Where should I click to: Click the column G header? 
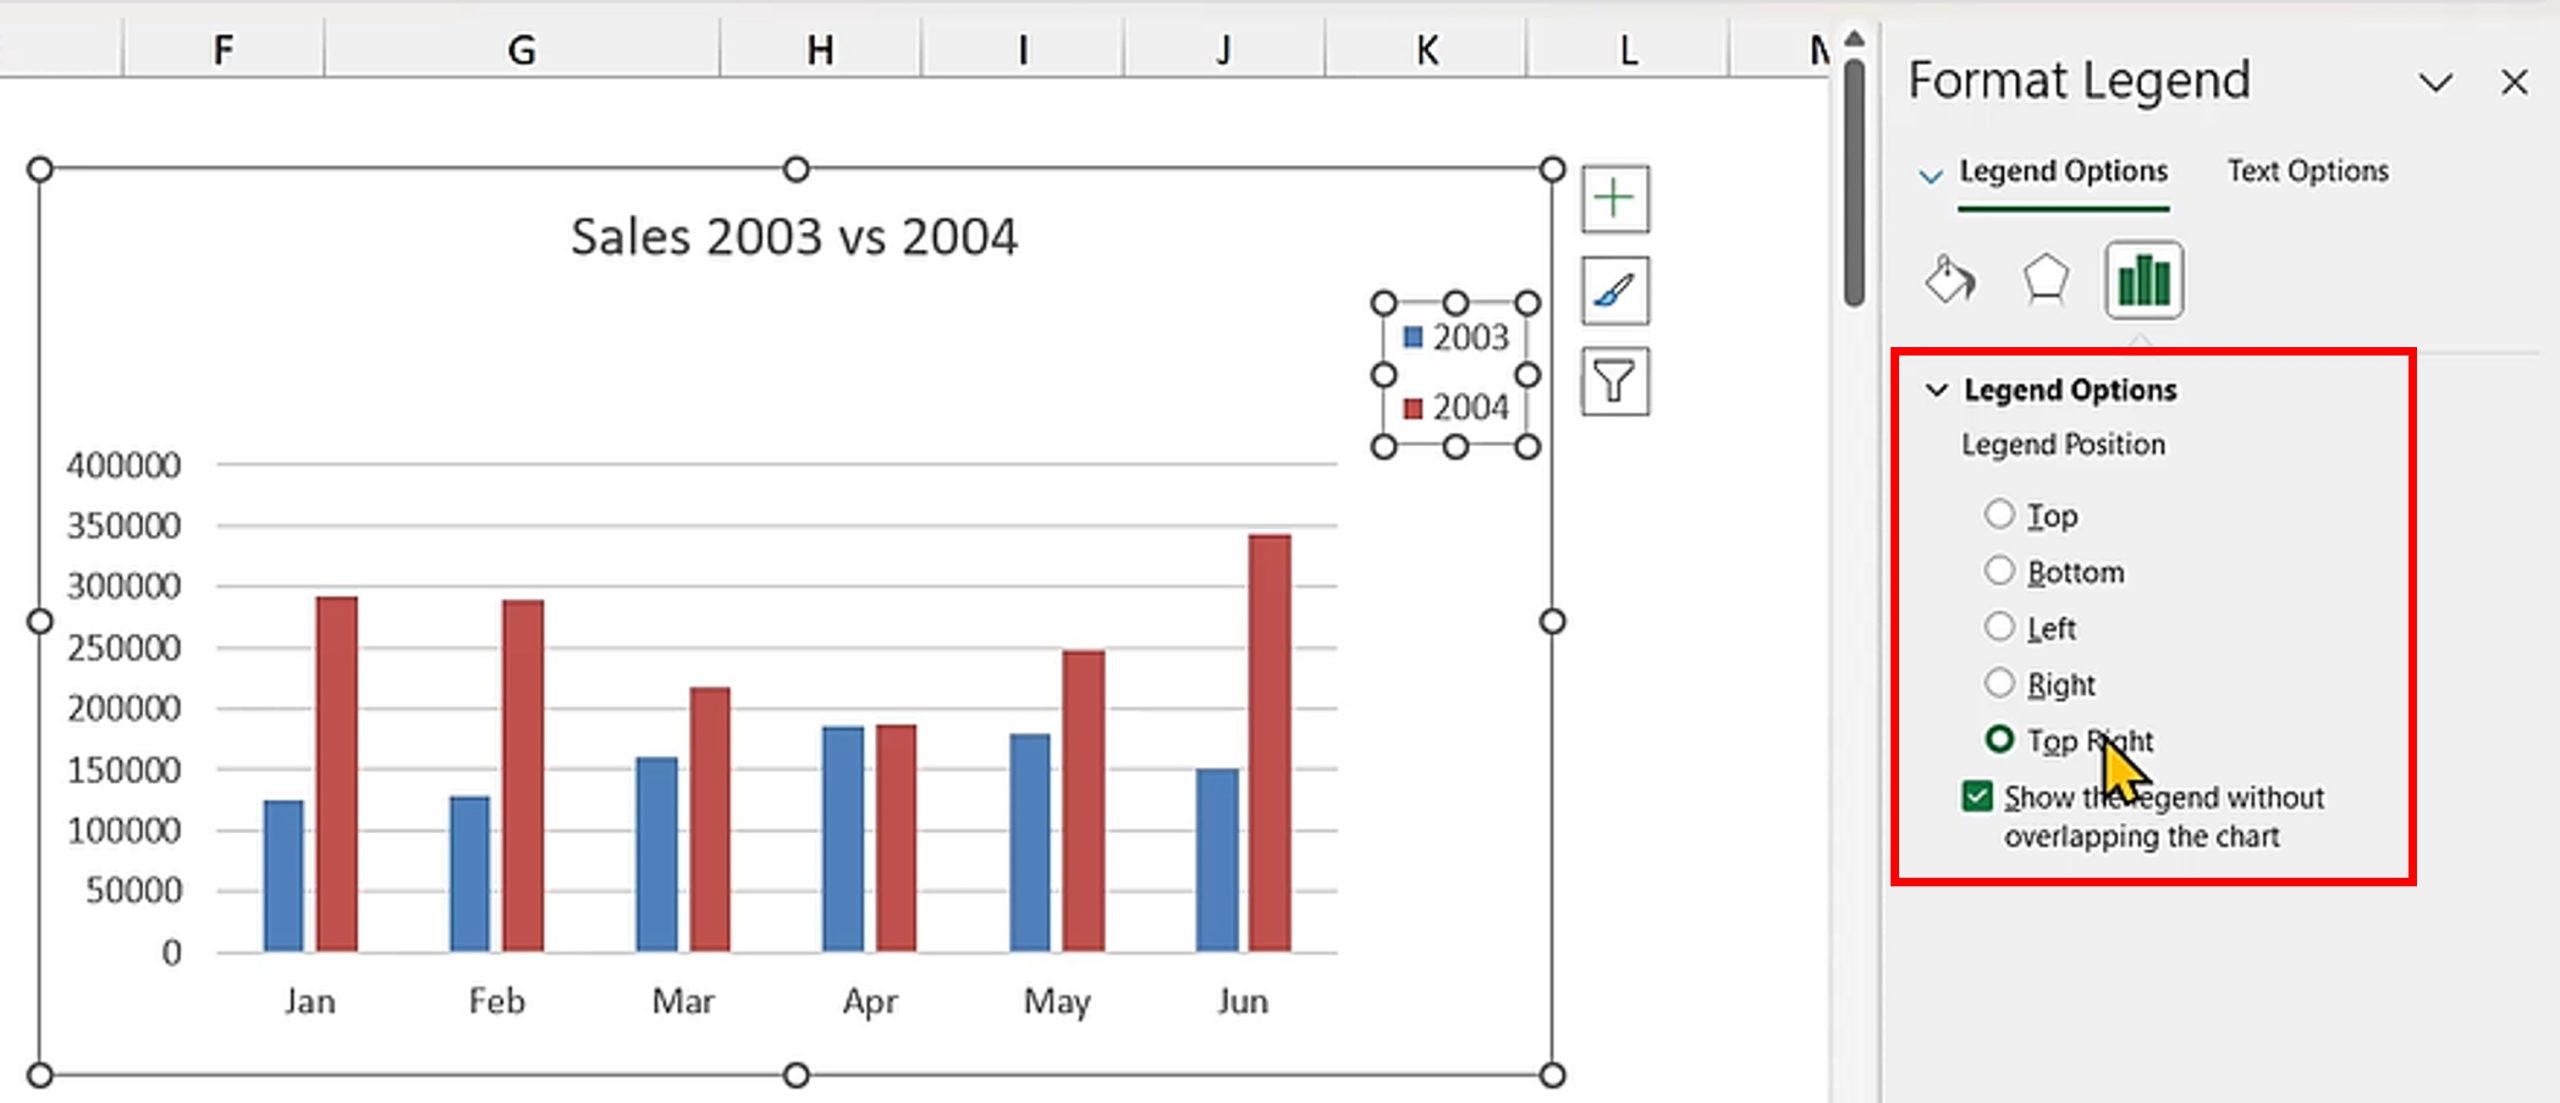click(521, 49)
